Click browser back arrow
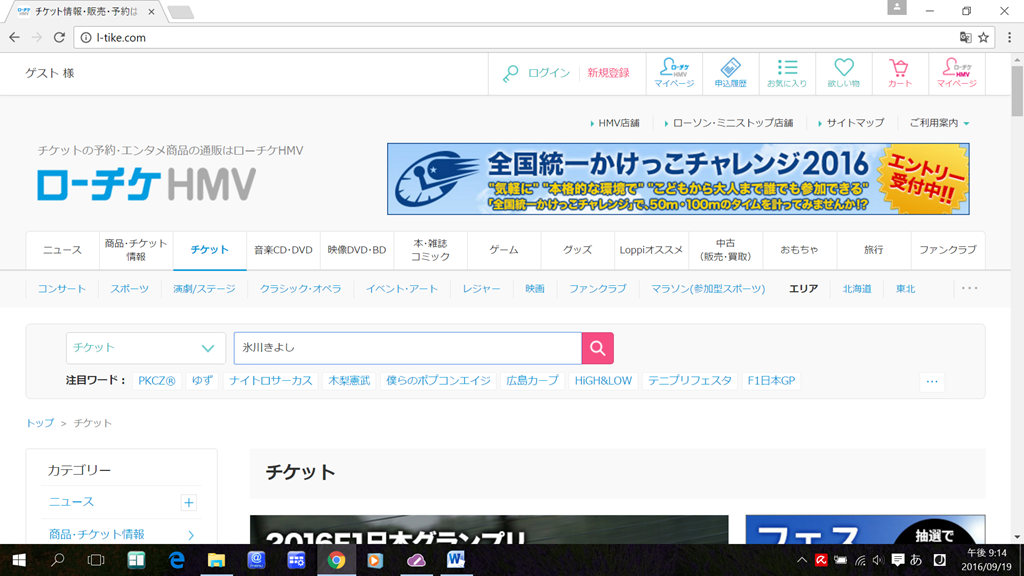 coord(14,37)
